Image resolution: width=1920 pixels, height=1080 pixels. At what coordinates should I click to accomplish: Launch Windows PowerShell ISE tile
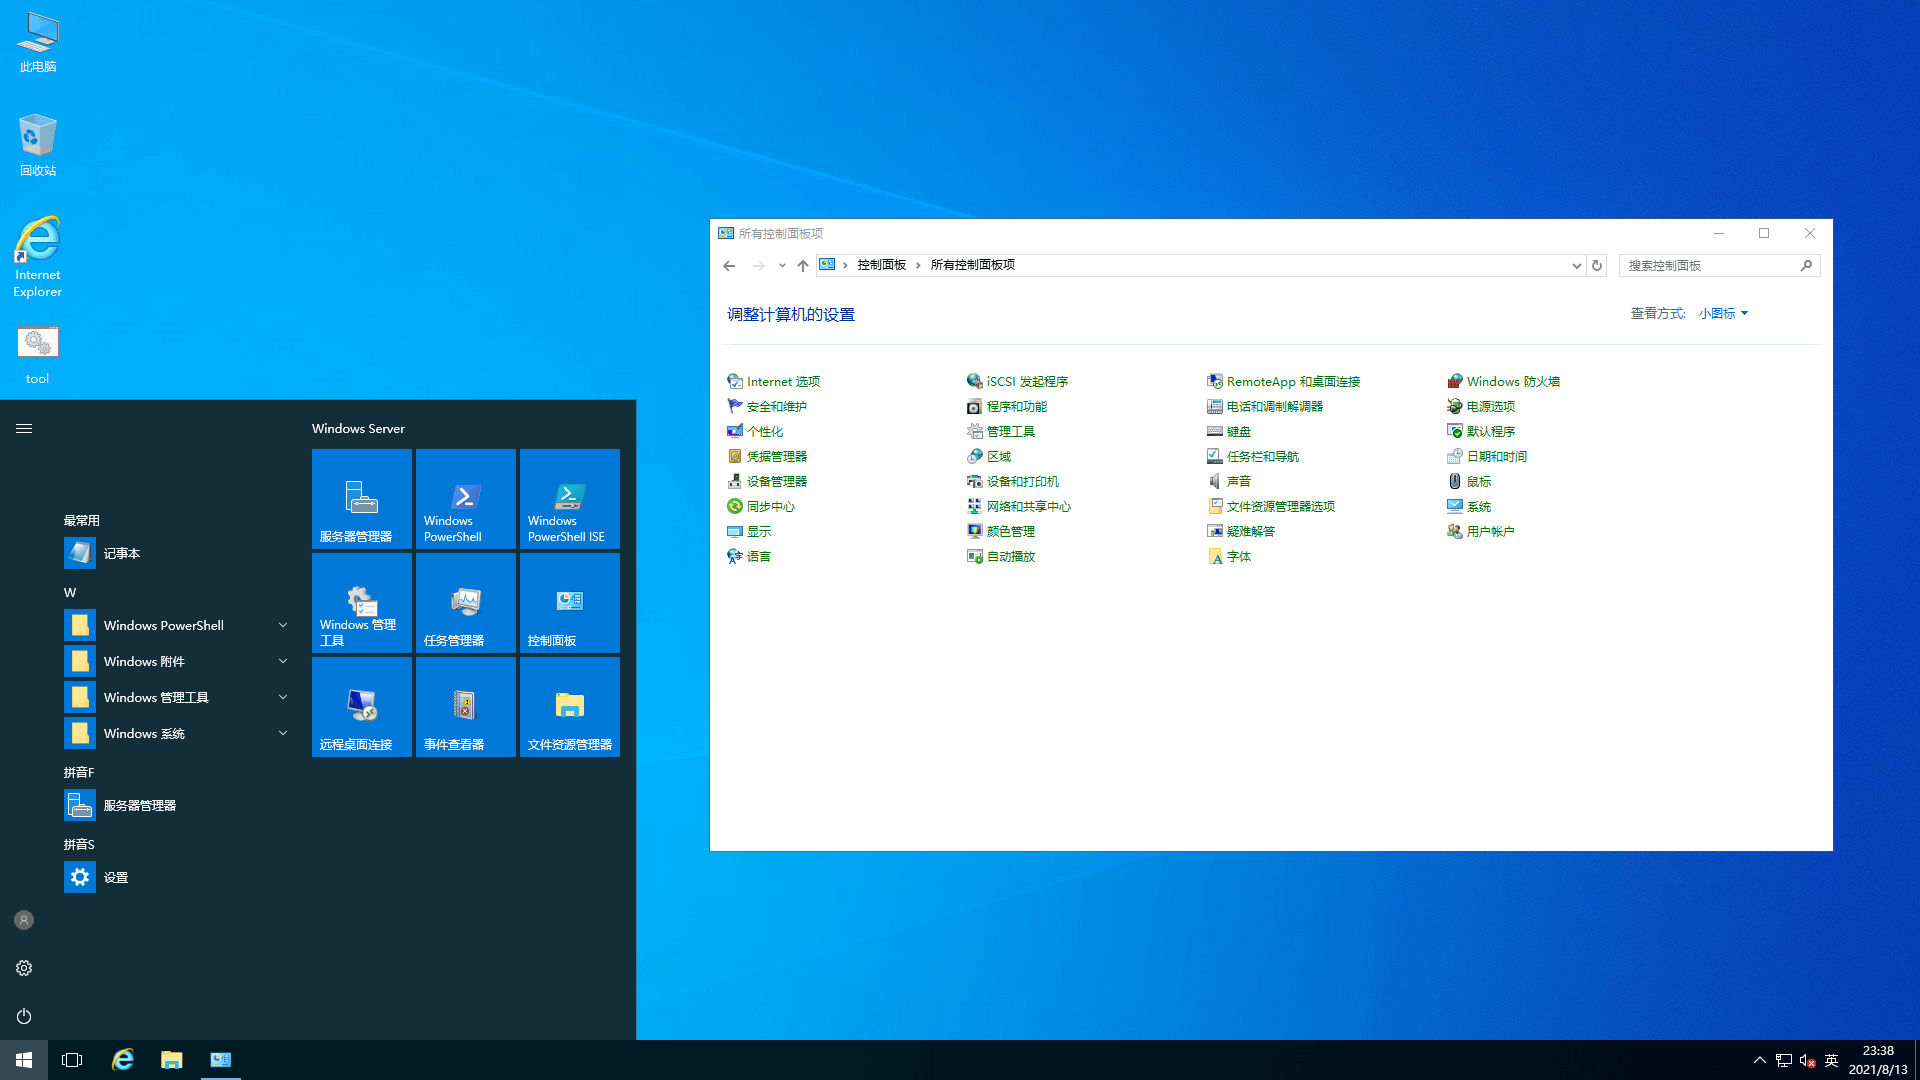point(569,498)
